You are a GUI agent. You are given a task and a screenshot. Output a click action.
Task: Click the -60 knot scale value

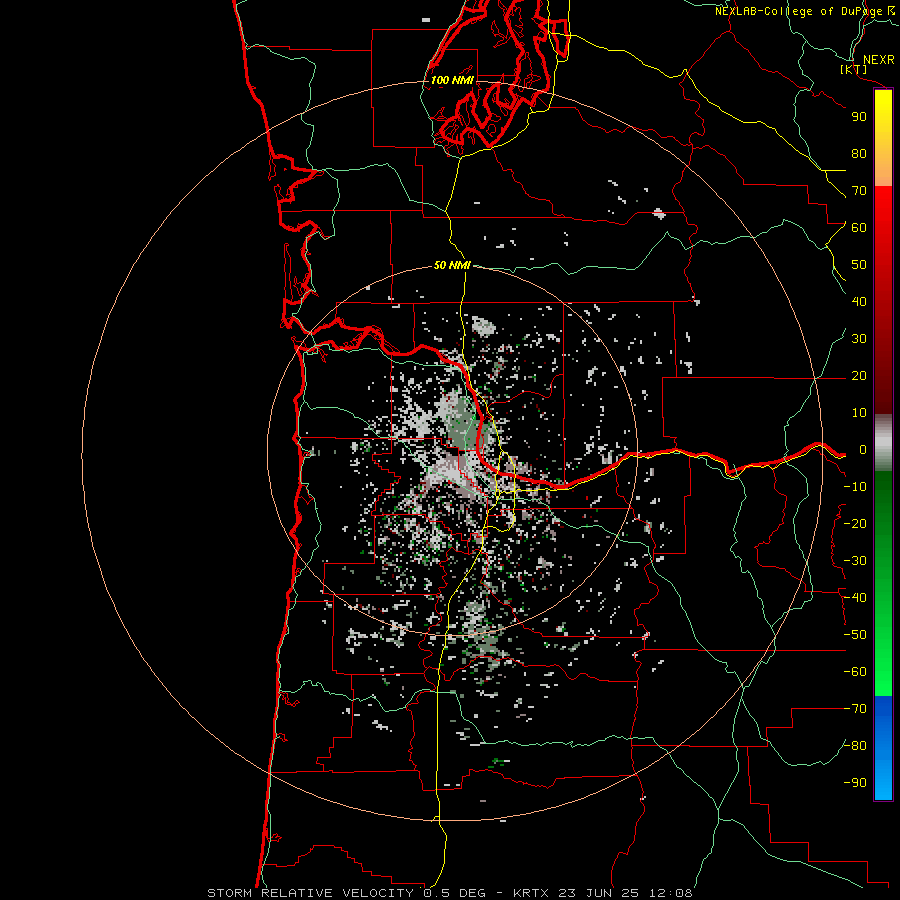(855, 672)
